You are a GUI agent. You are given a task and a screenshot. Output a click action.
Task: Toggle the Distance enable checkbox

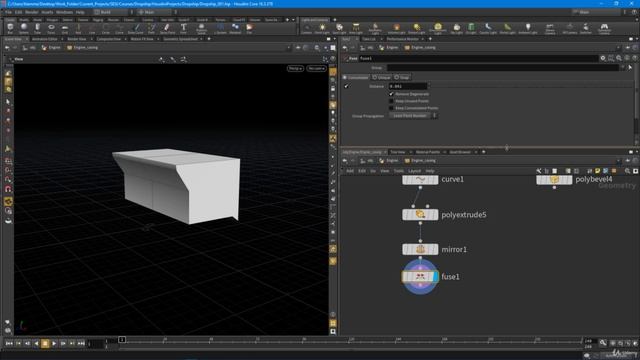click(347, 86)
